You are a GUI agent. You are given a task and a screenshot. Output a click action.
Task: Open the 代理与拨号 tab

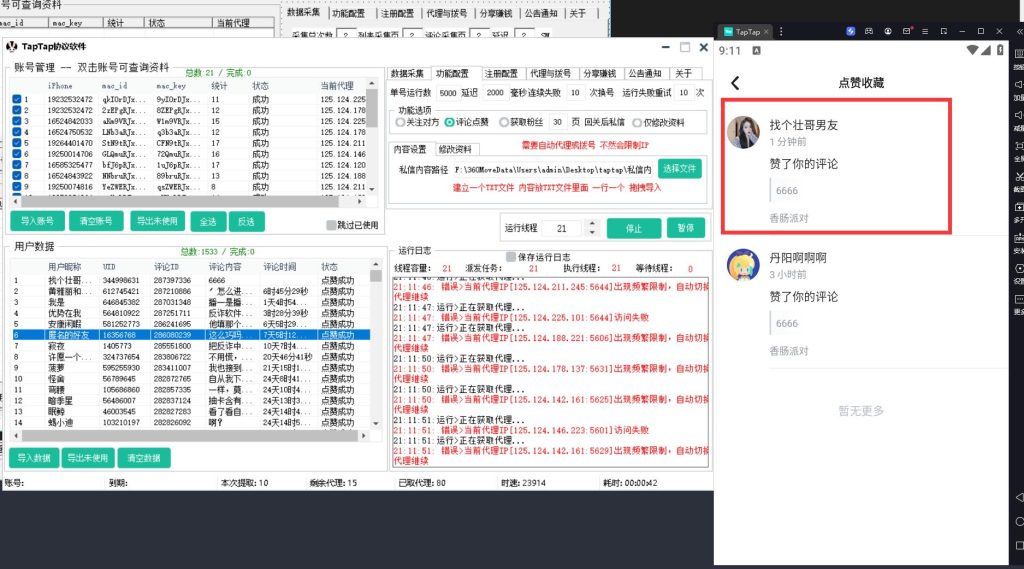pyautogui.click(x=550, y=73)
